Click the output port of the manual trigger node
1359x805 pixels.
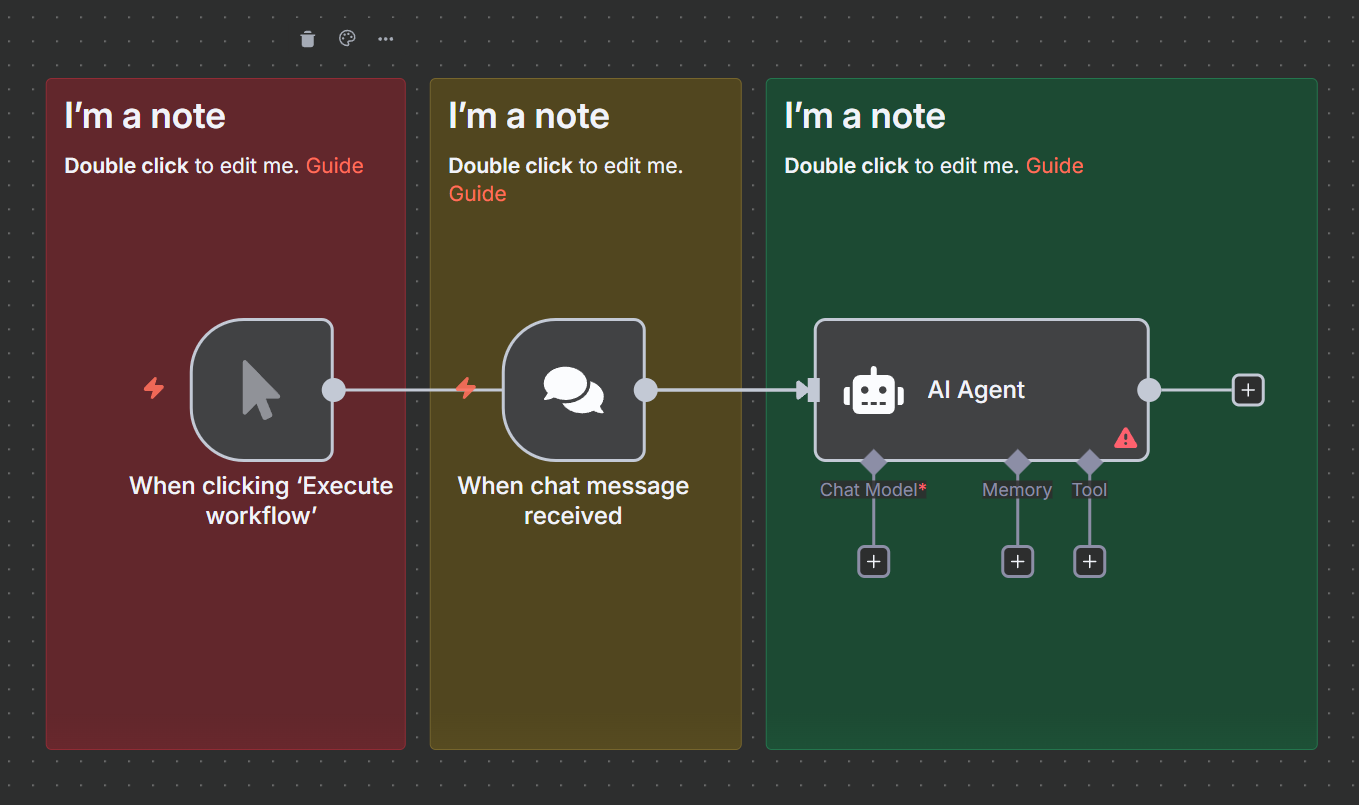pyautogui.click(x=334, y=390)
